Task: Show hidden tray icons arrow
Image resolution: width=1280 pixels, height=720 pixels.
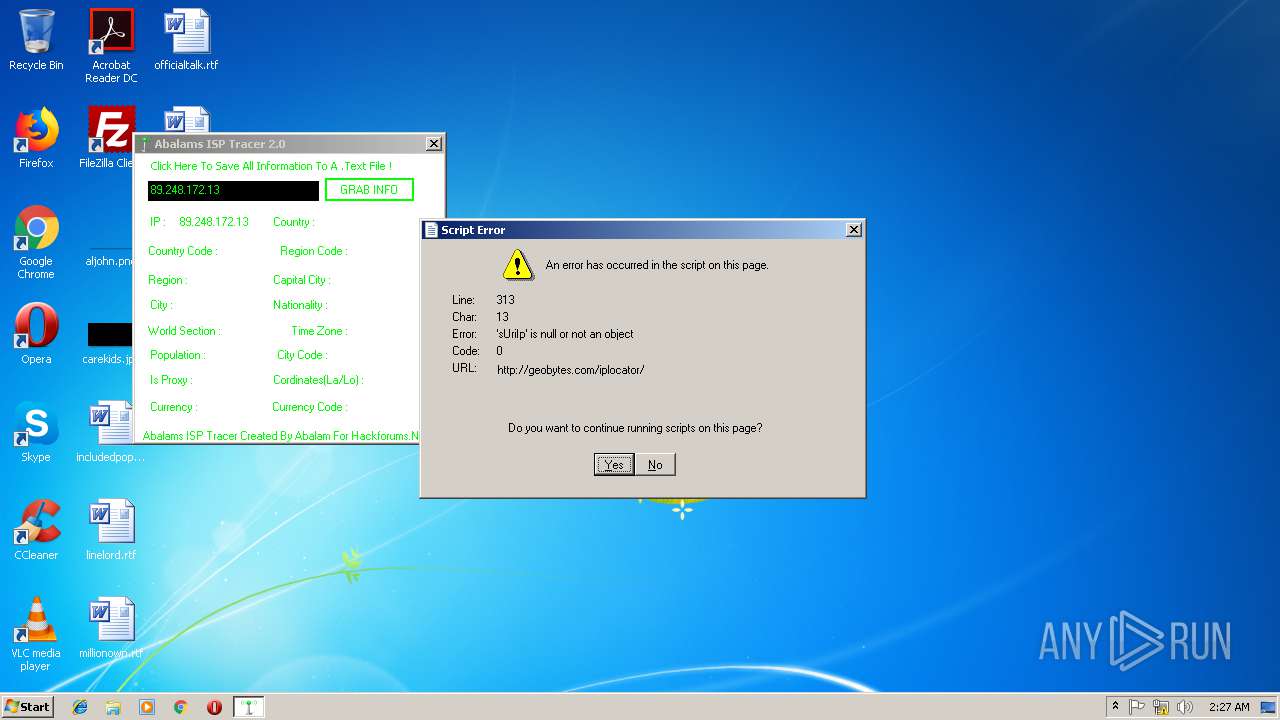Action: pyautogui.click(x=1115, y=707)
